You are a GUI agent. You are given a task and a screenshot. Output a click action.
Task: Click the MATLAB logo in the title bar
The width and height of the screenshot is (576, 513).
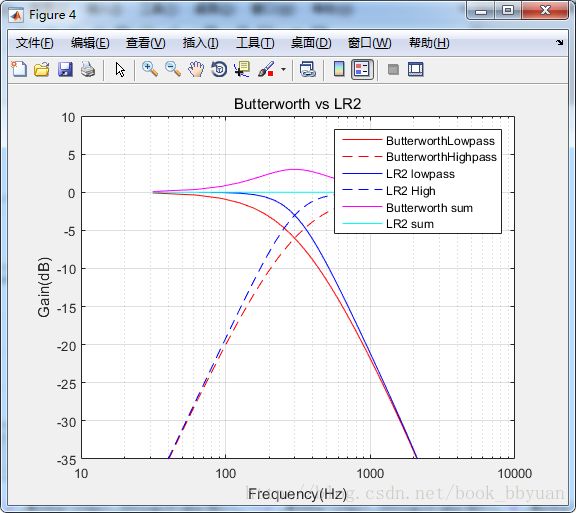point(16,15)
